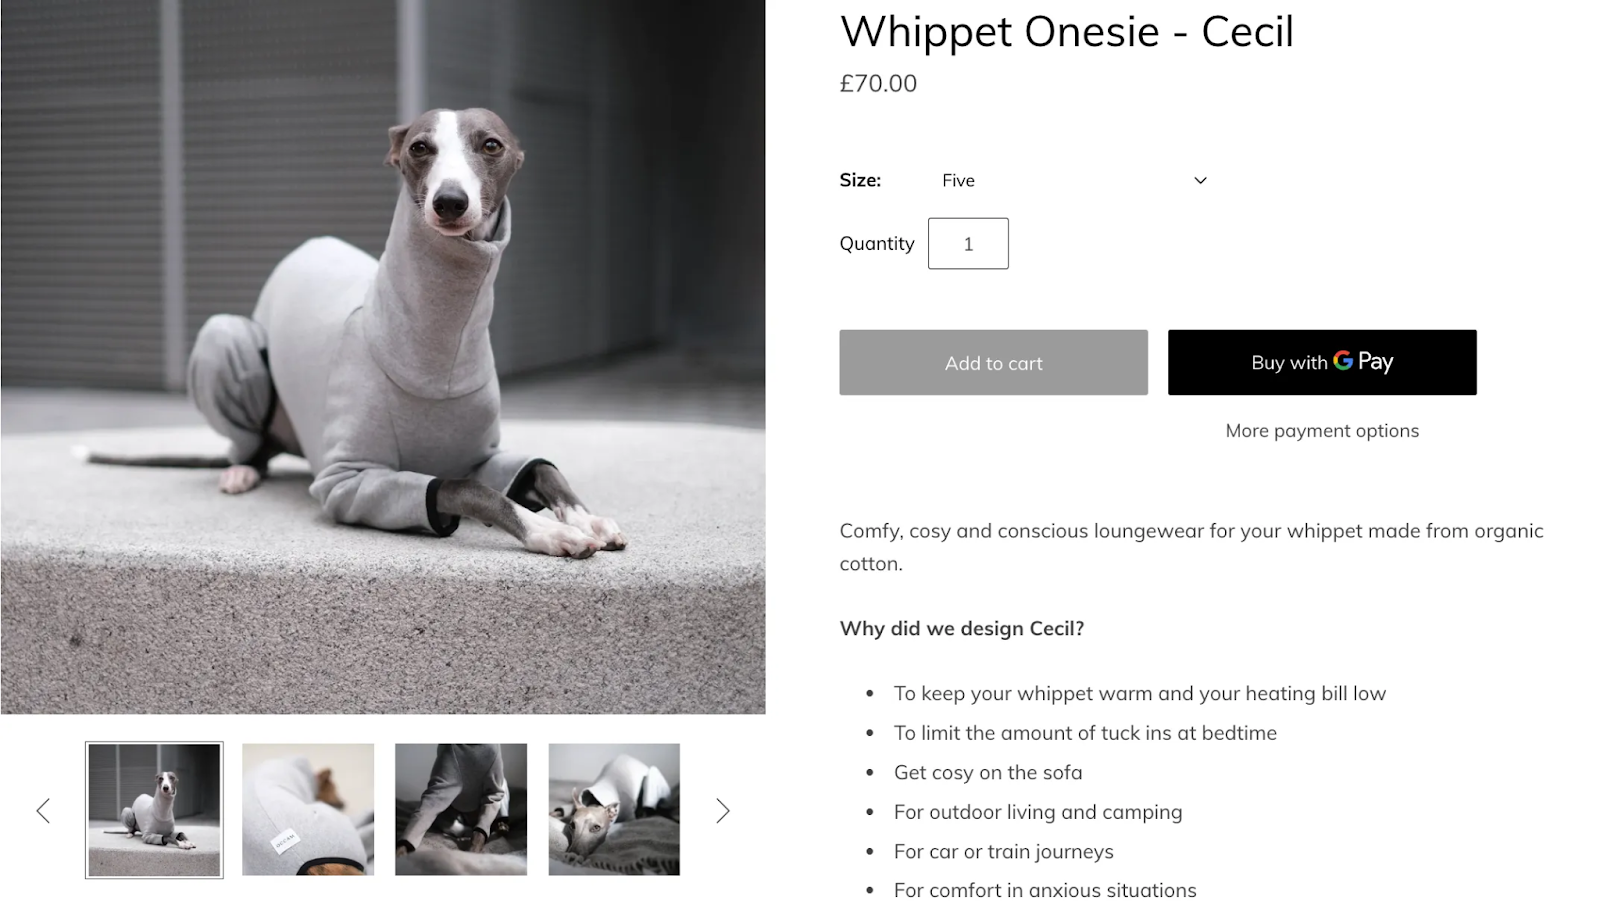Select the third thumbnail showing the dog's legs
The width and height of the screenshot is (1600, 919).
coord(461,810)
